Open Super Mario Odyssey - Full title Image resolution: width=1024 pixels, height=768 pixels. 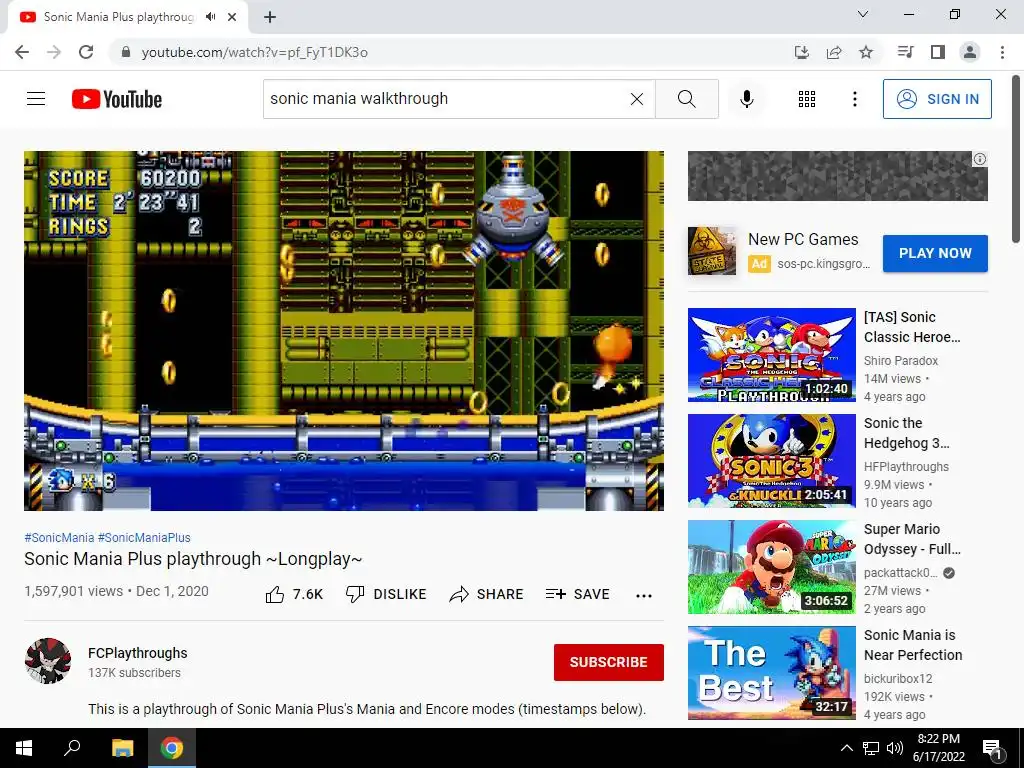click(912, 539)
